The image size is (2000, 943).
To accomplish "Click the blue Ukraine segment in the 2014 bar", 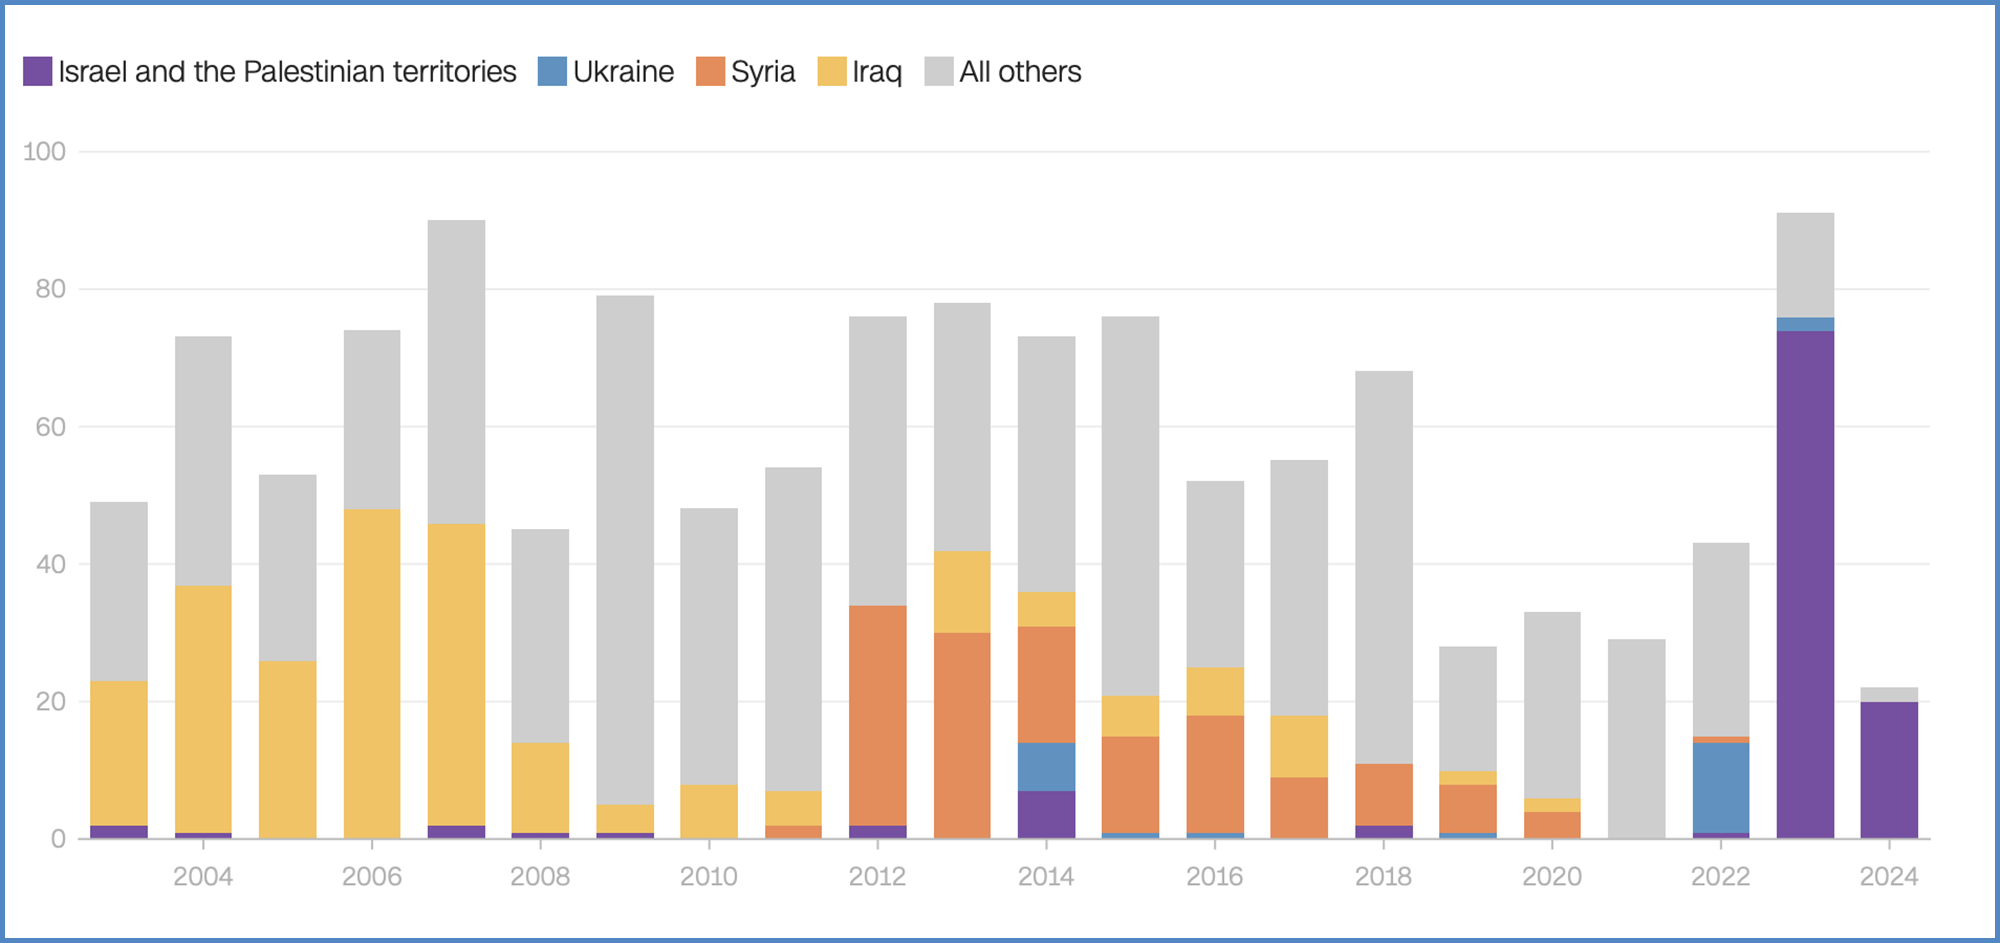I will 1046,767.
